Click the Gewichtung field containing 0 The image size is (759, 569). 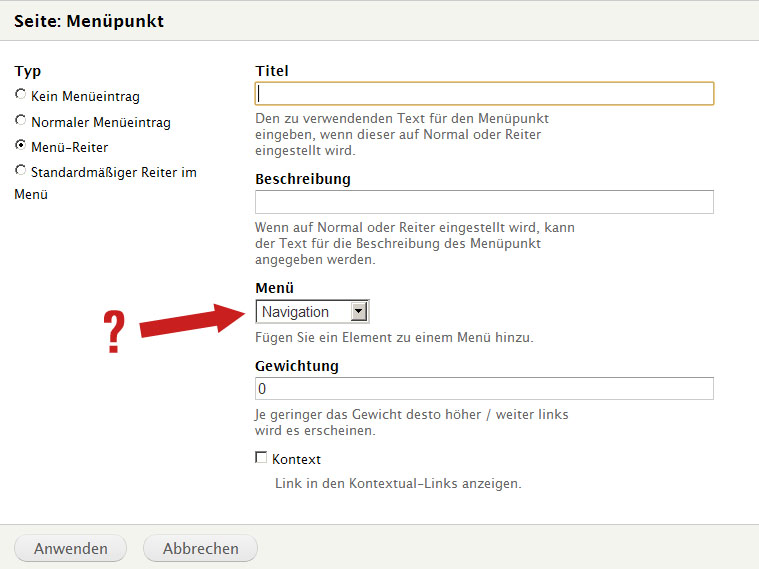pyautogui.click(x=484, y=388)
